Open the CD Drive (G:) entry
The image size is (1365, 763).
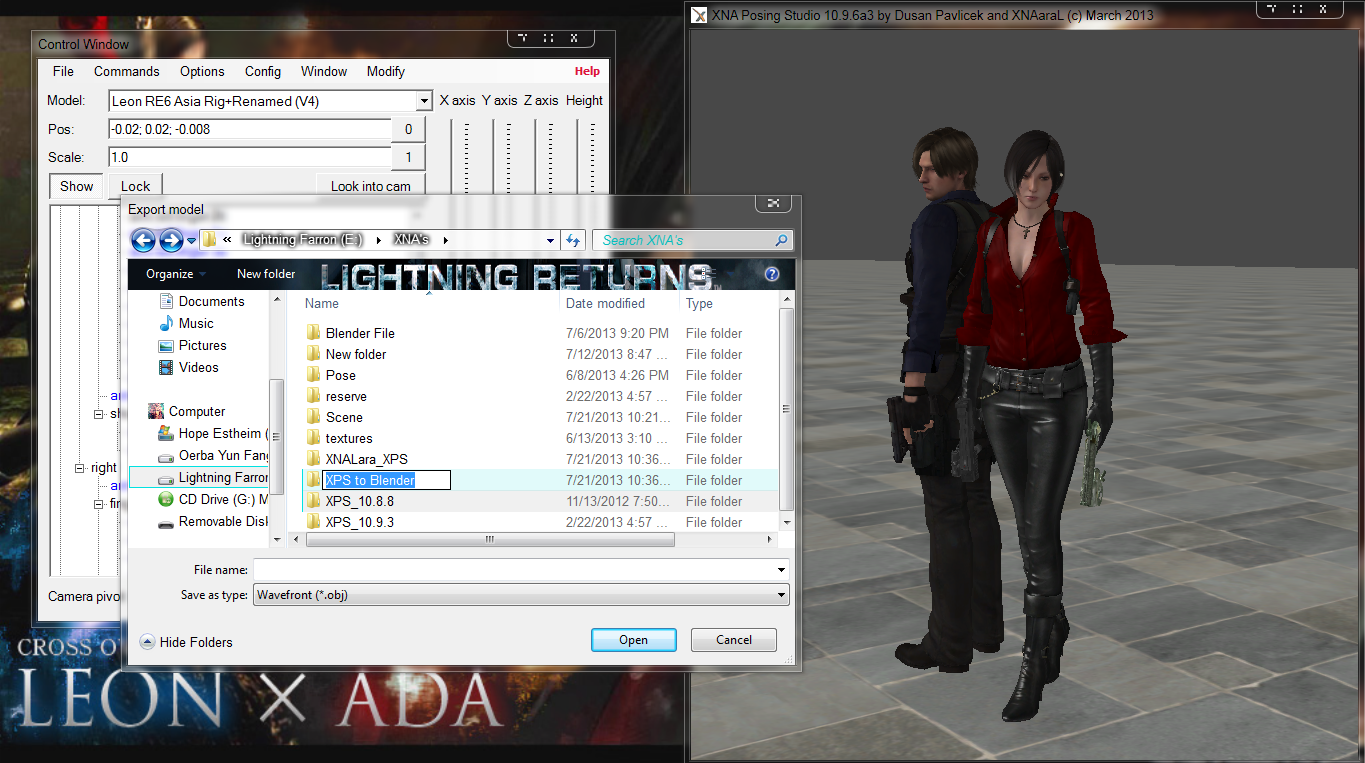pos(213,499)
